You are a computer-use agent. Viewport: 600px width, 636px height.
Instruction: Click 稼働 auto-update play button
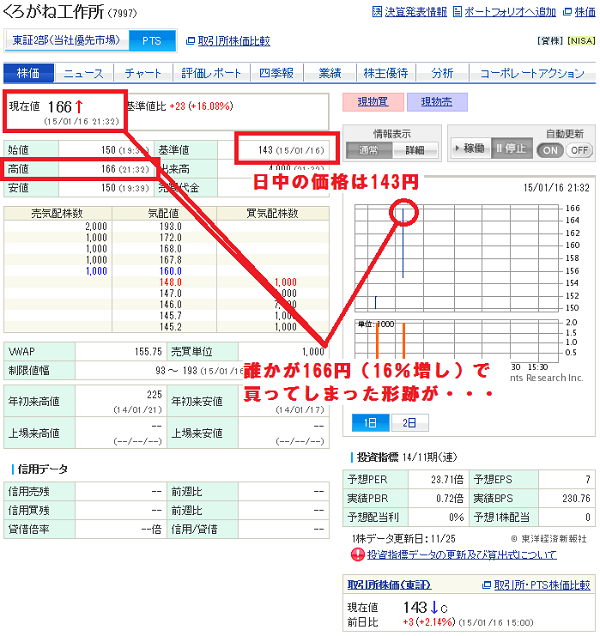pos(471,148)
